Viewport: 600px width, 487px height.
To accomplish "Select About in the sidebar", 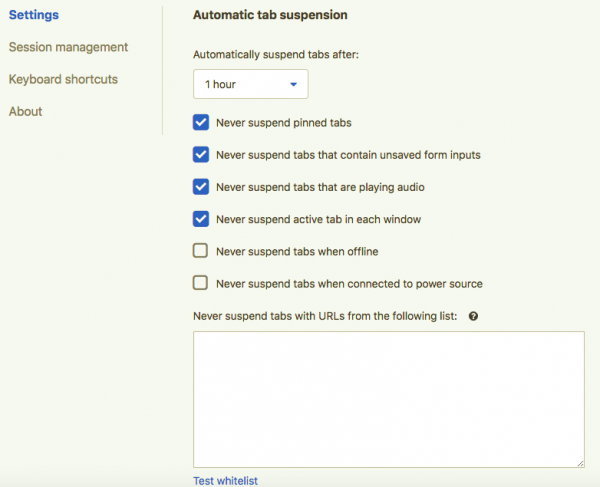I will 25,111.
